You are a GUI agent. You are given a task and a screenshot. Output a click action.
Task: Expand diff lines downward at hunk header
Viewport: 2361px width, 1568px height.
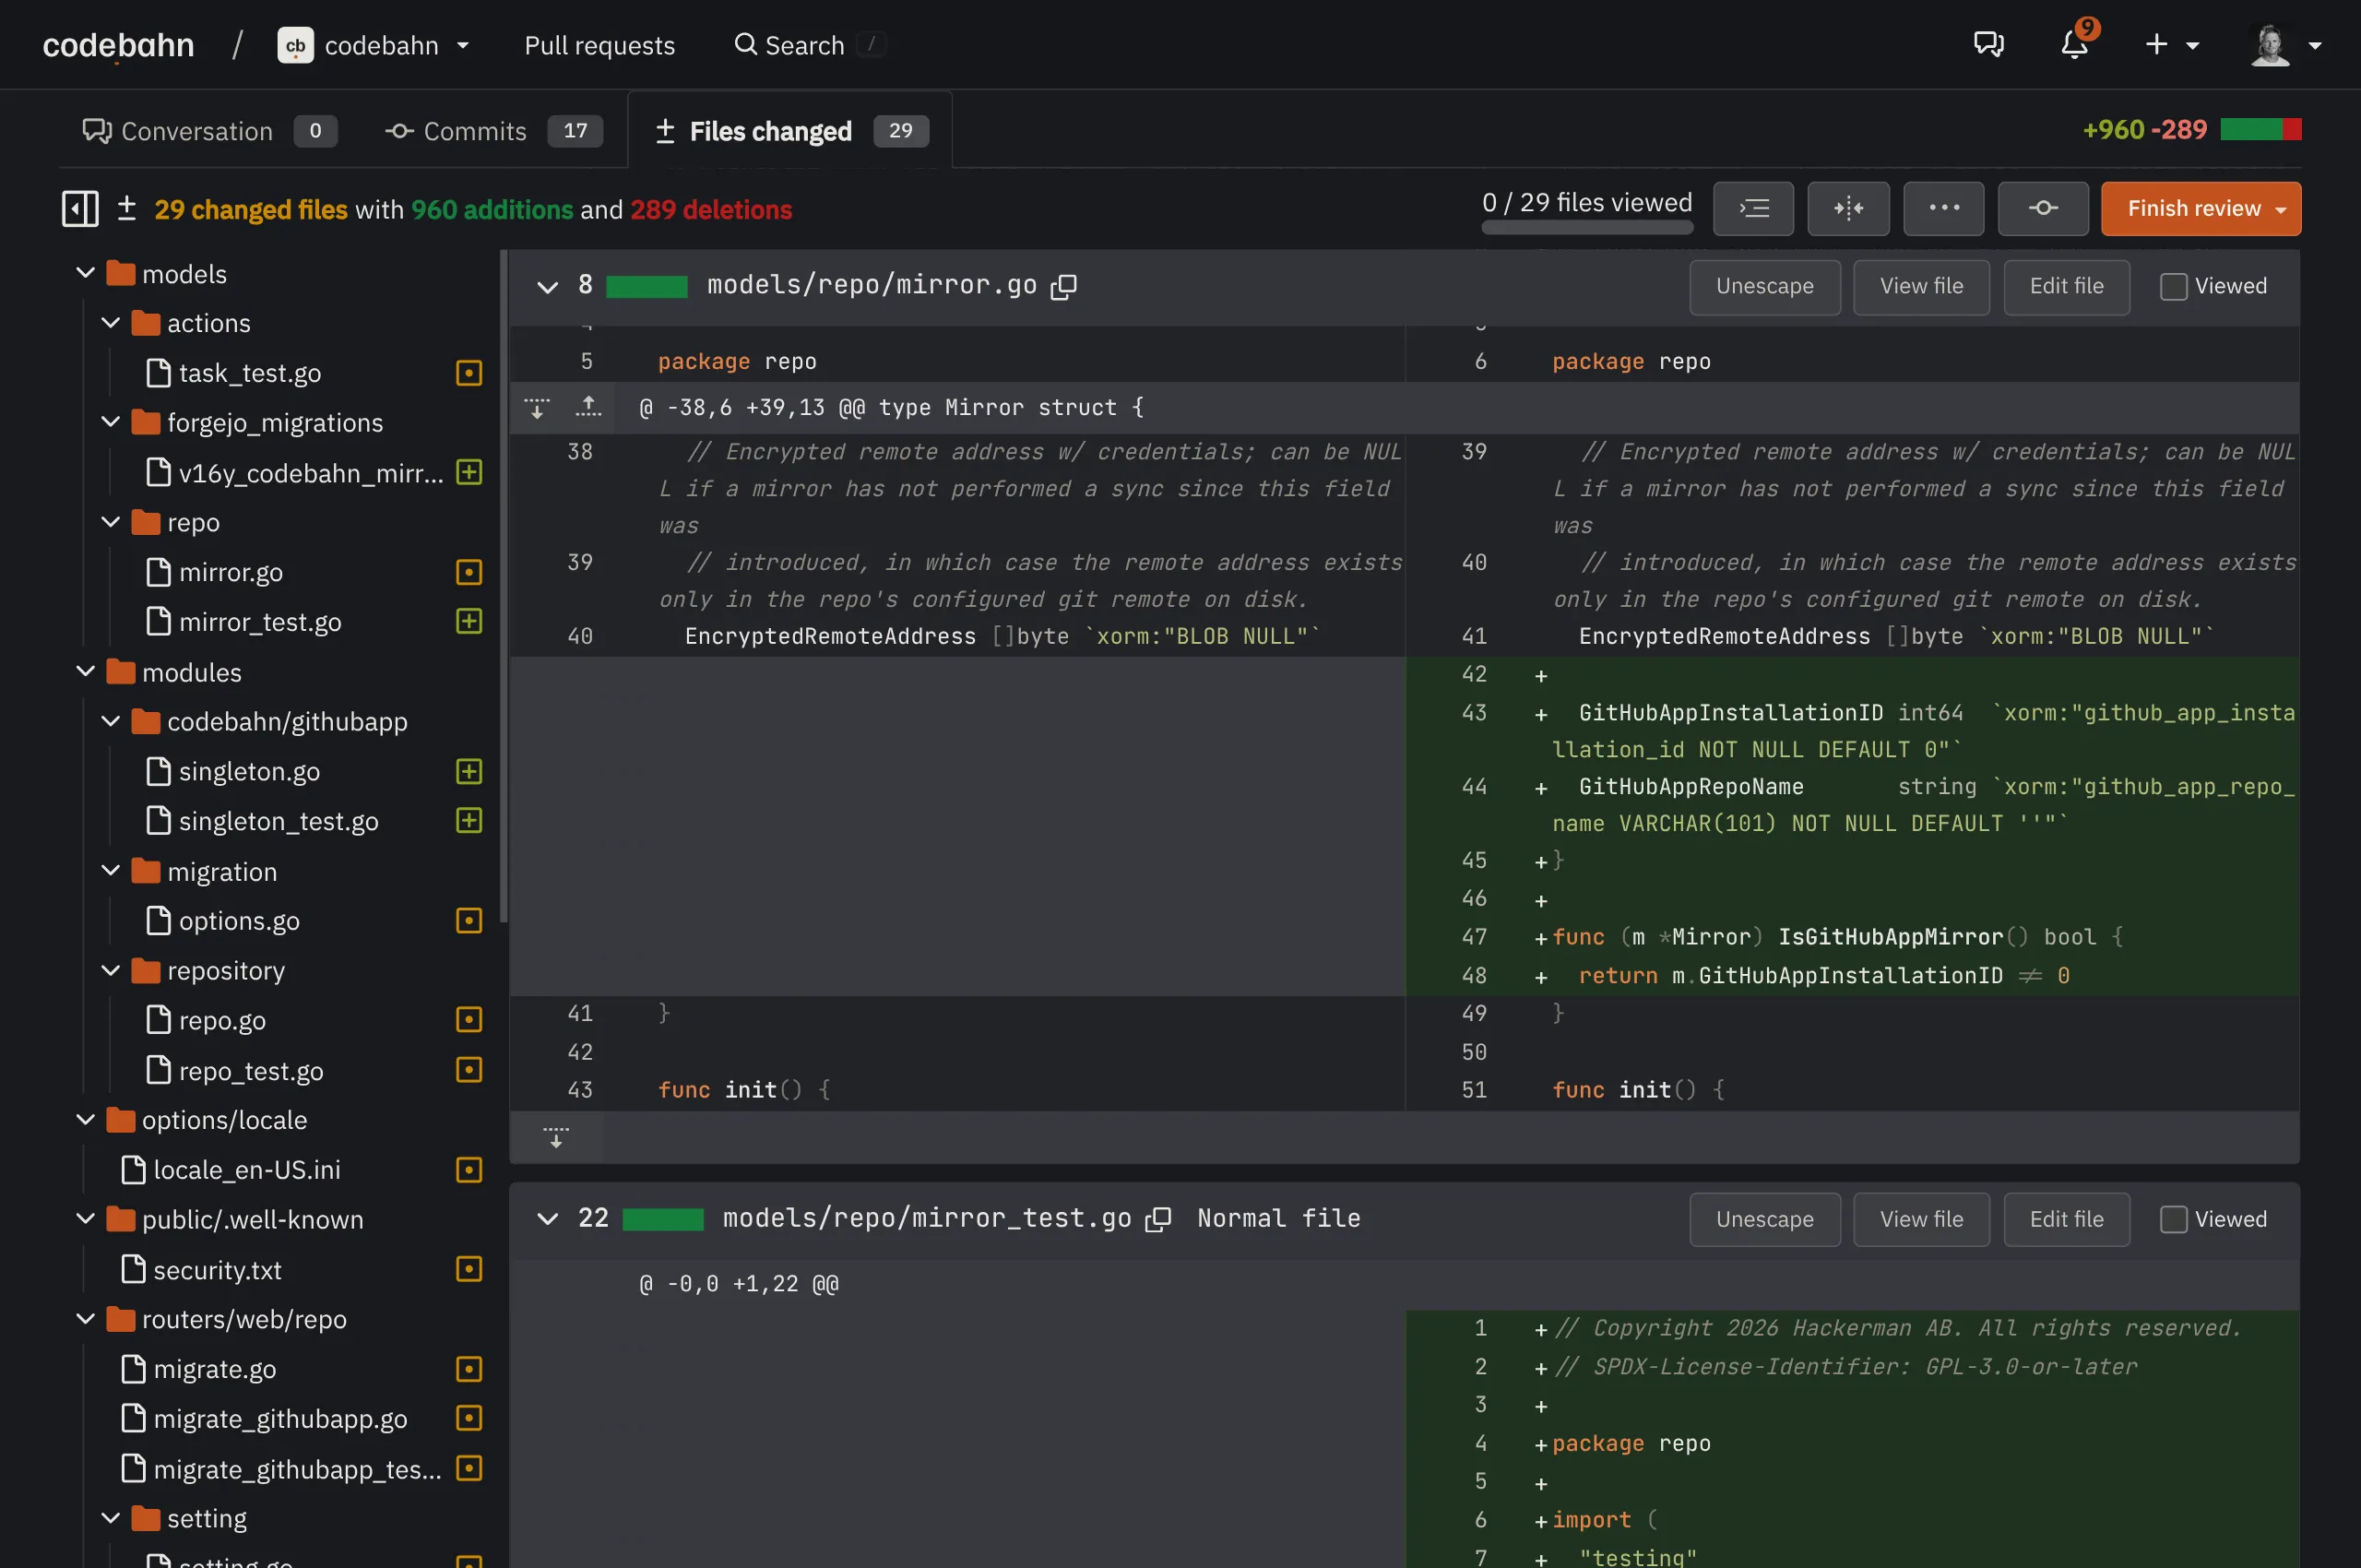coord(537,408)
